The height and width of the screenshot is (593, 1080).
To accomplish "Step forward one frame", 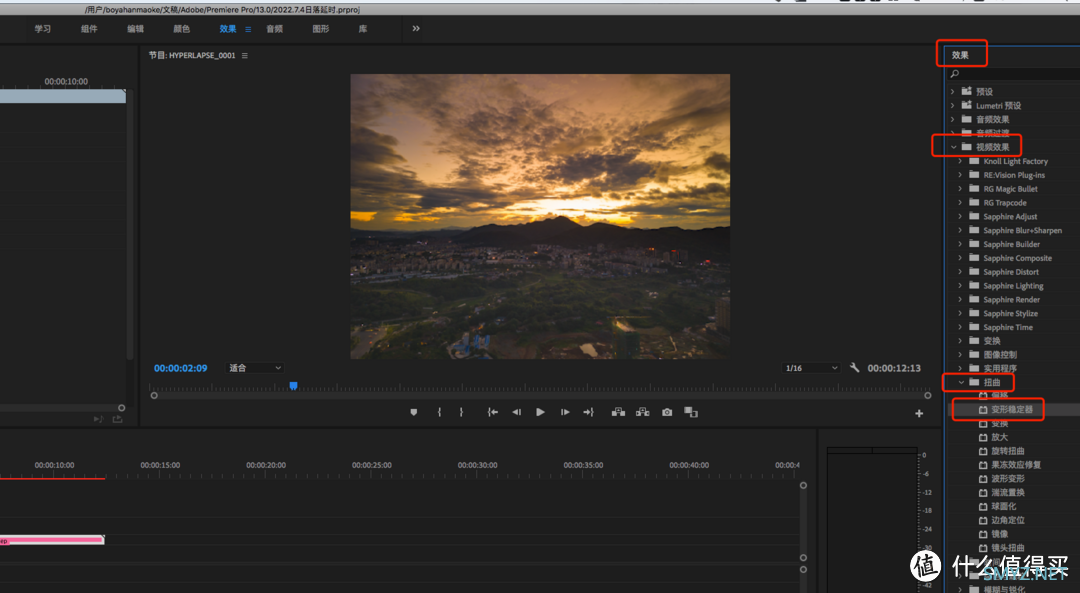I will coord(565,412).
